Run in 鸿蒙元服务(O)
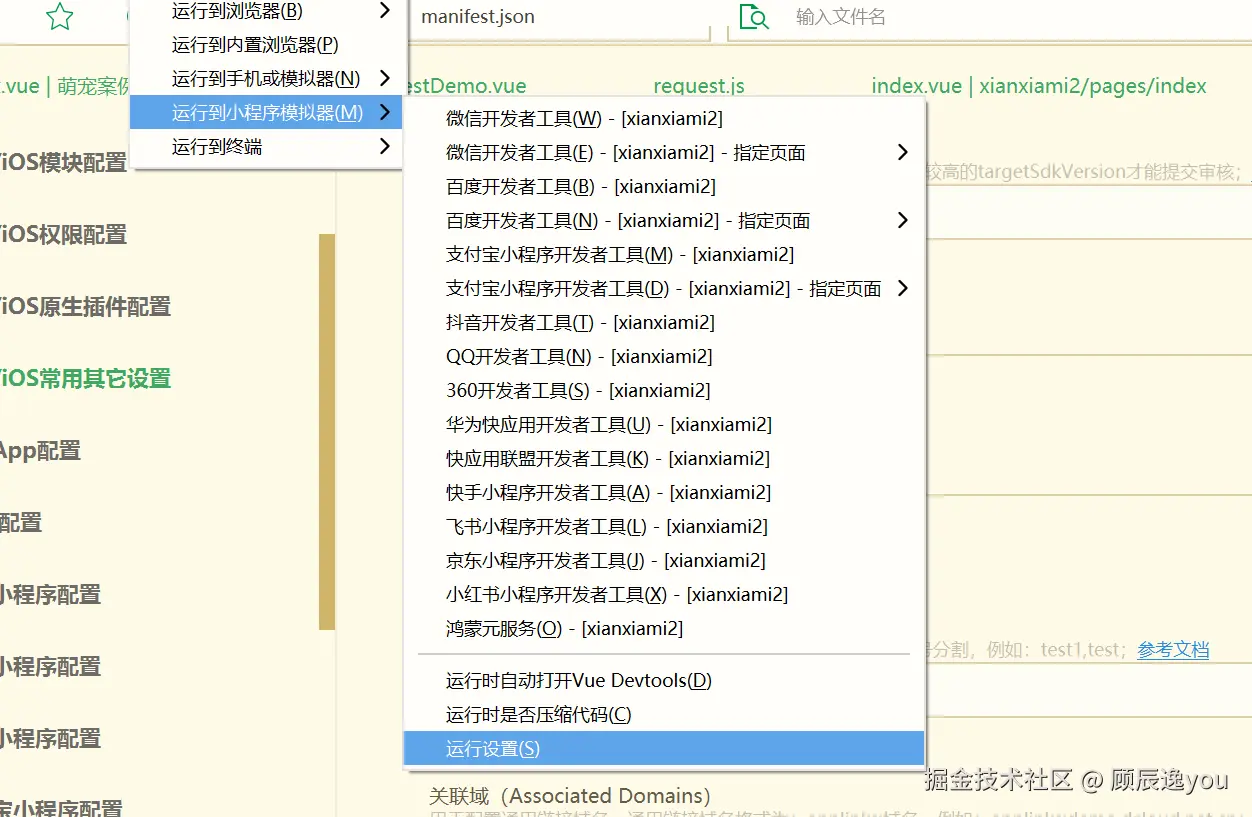1252x817 pixels. [x=664, y=629]
